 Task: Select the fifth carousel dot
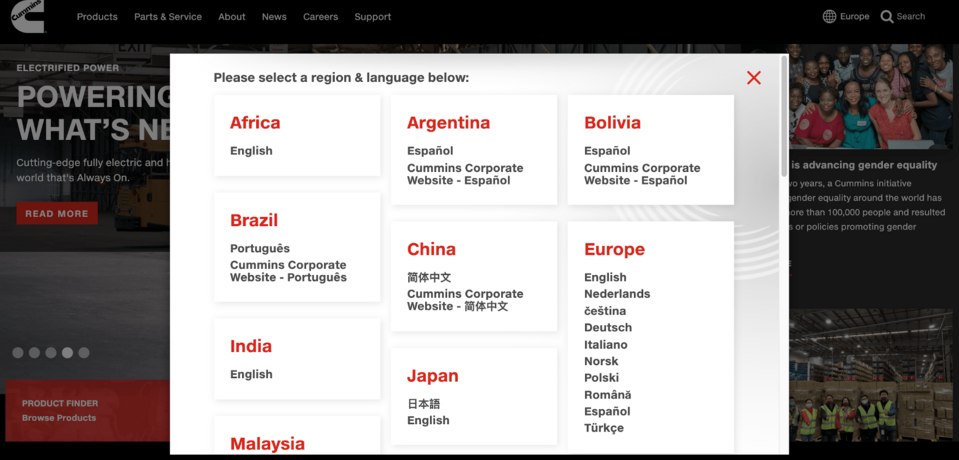coord(84,352)
